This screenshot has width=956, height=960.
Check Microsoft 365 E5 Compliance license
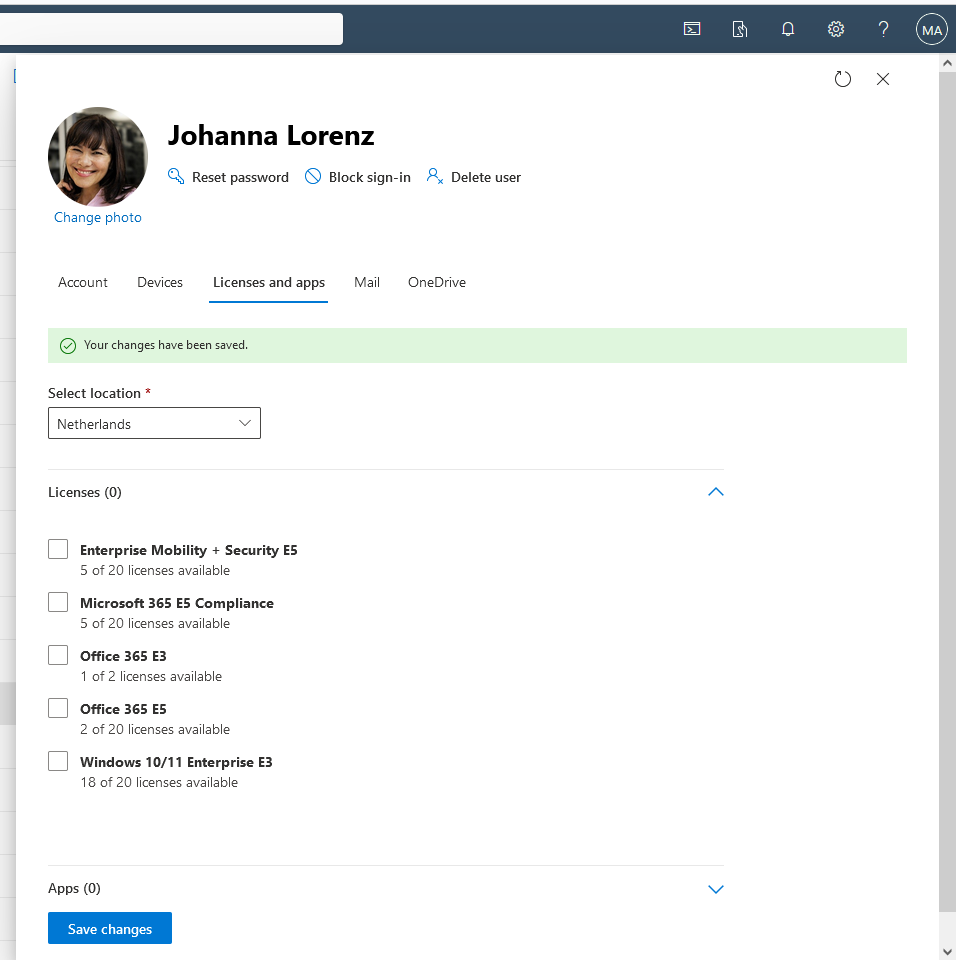[58, 602]
